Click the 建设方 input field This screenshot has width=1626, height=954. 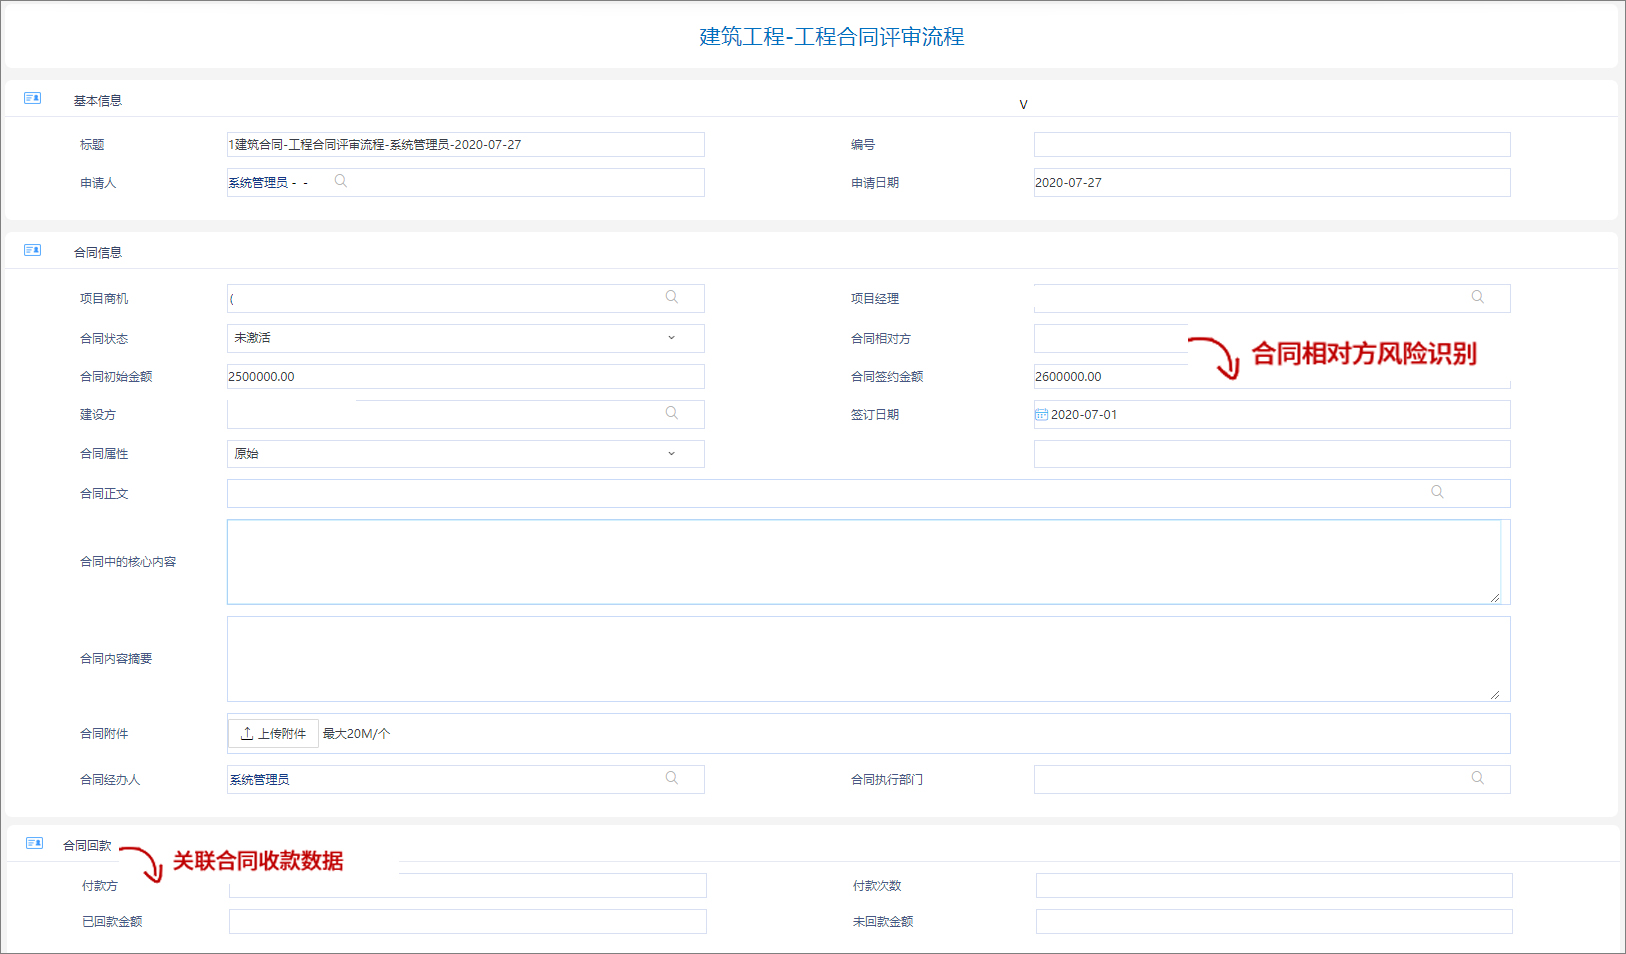pos(466,414)
